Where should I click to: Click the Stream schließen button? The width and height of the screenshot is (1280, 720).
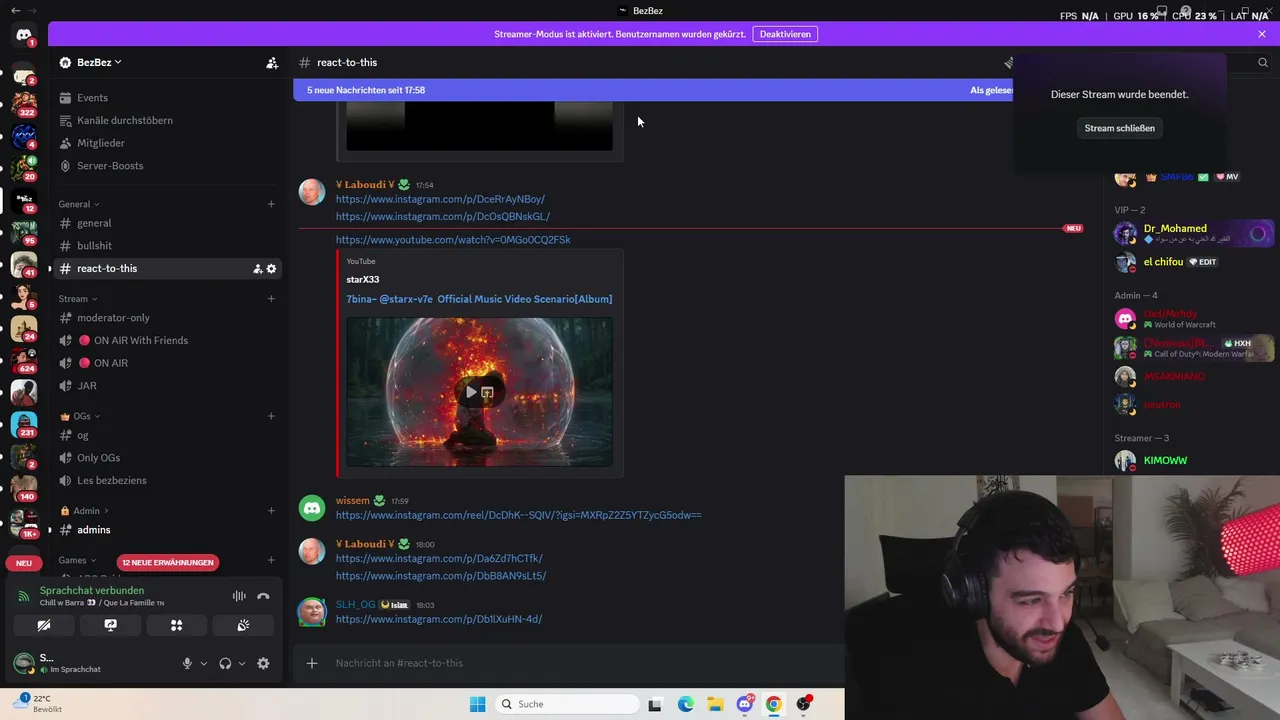tap(1119, 128)
